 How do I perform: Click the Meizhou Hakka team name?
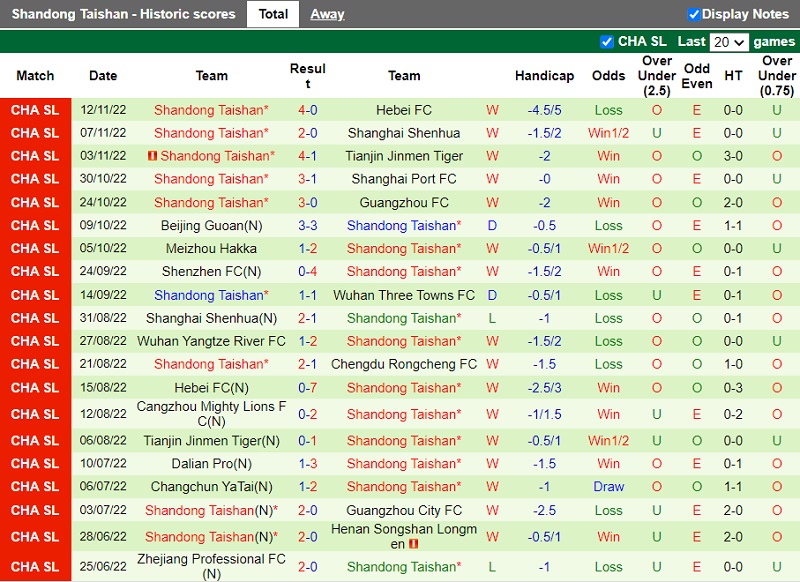(x=210, y=248)
